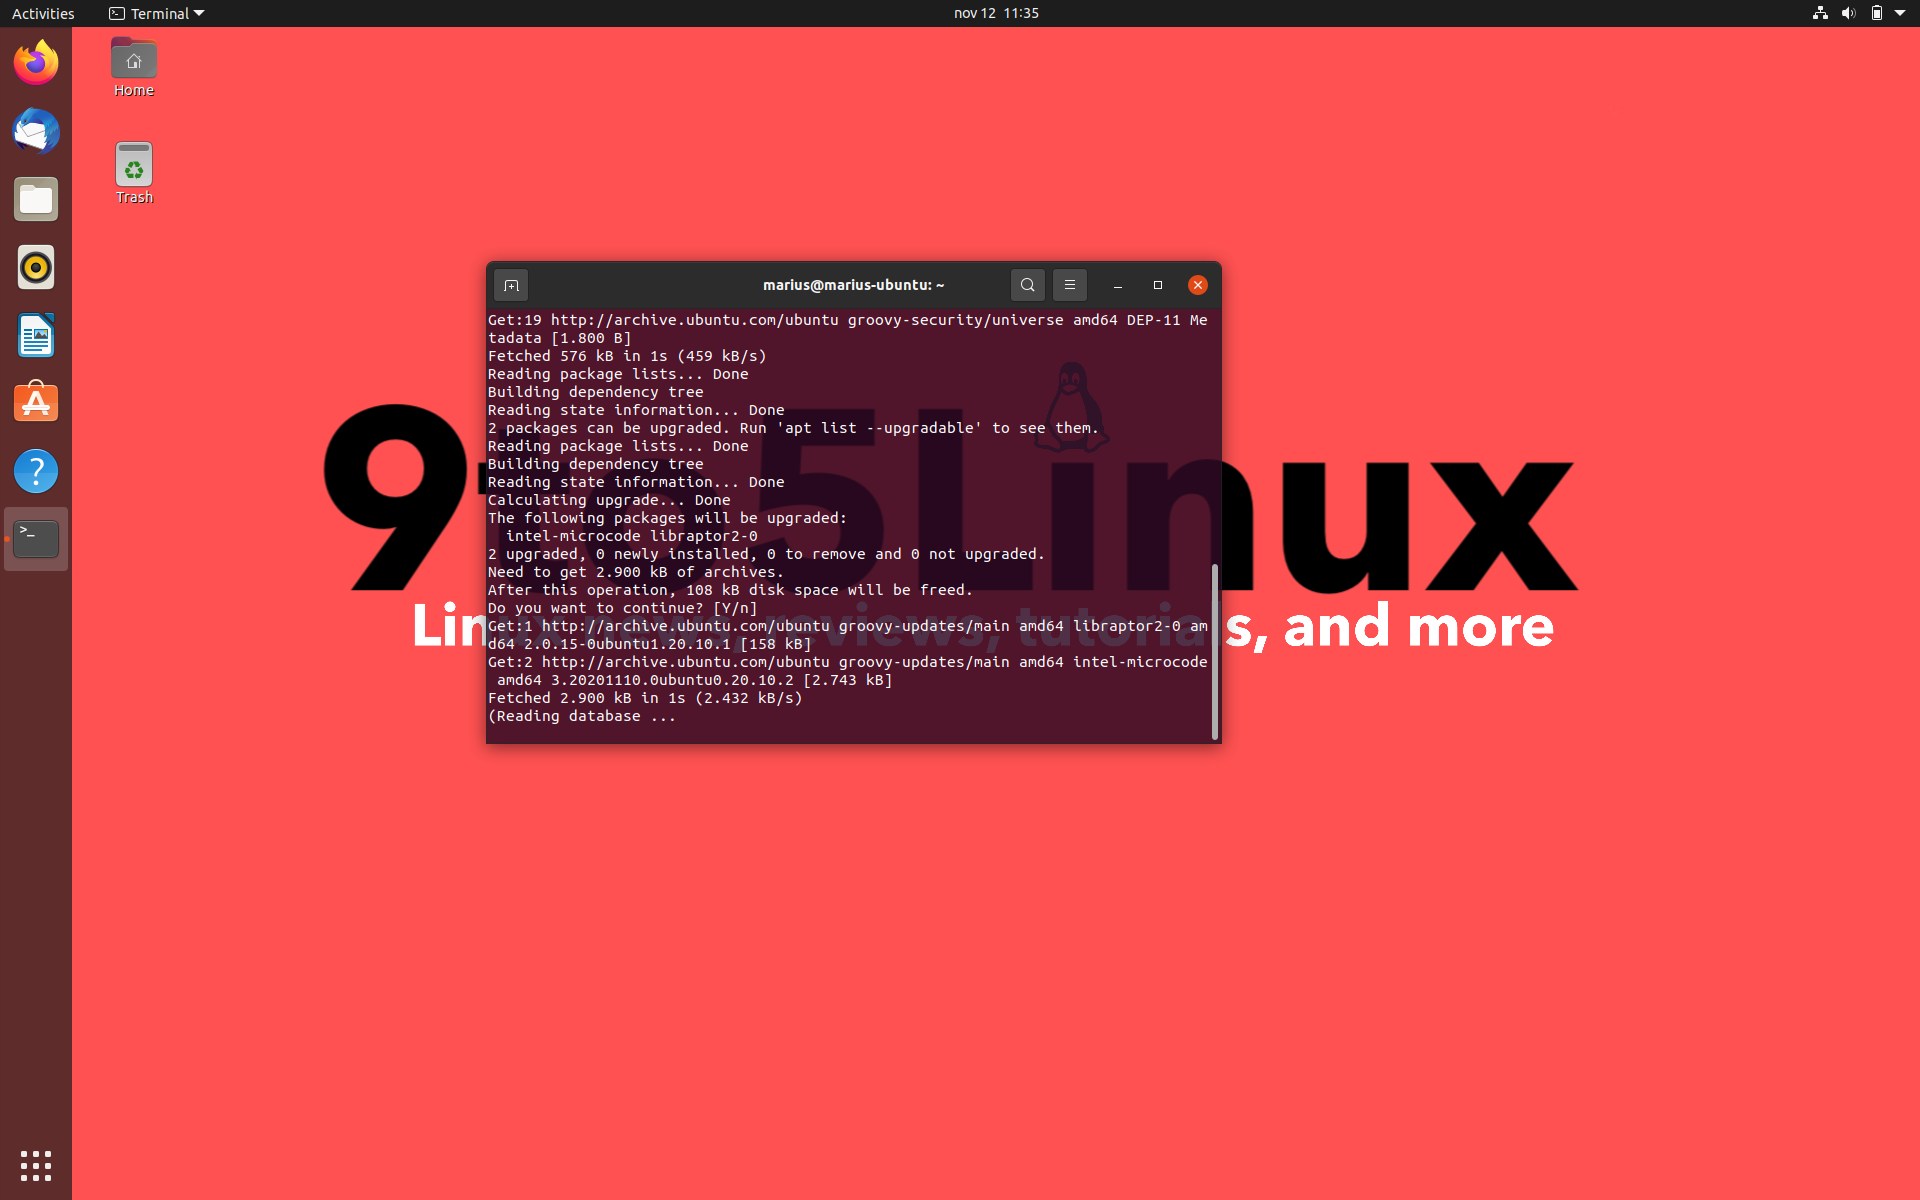Open the terminal hamburger menu

point(1069,285)
